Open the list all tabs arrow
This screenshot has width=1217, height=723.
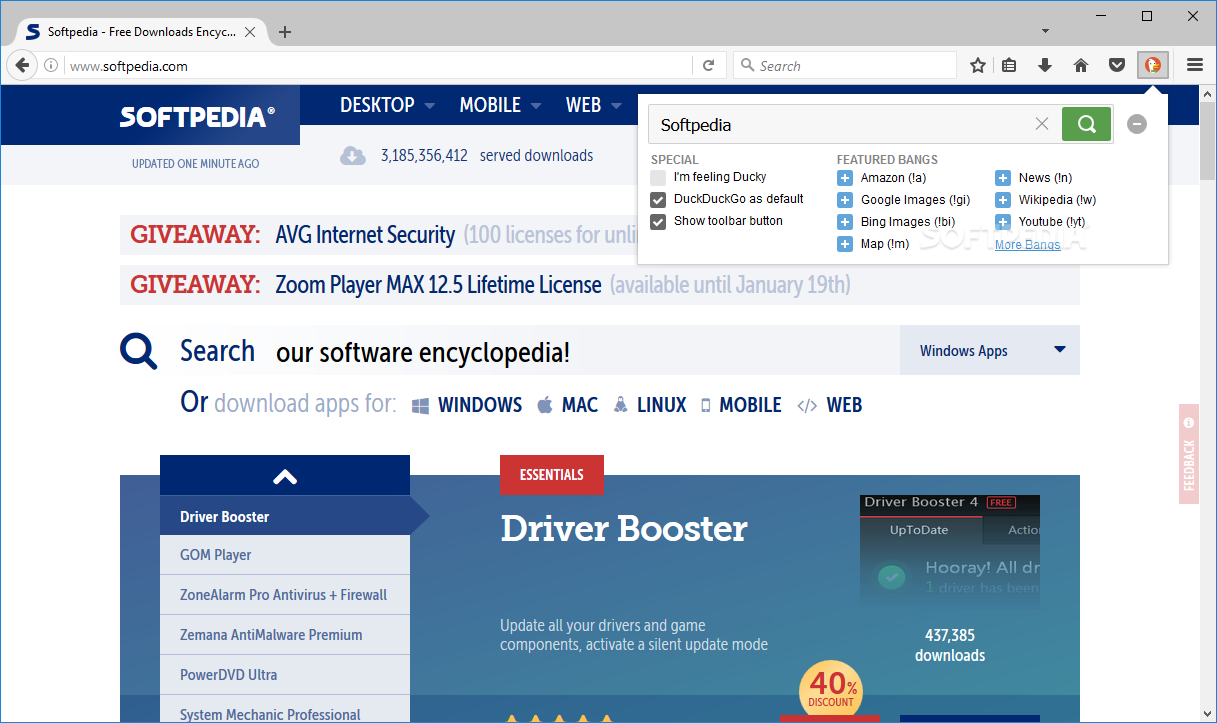(1045, 31)
